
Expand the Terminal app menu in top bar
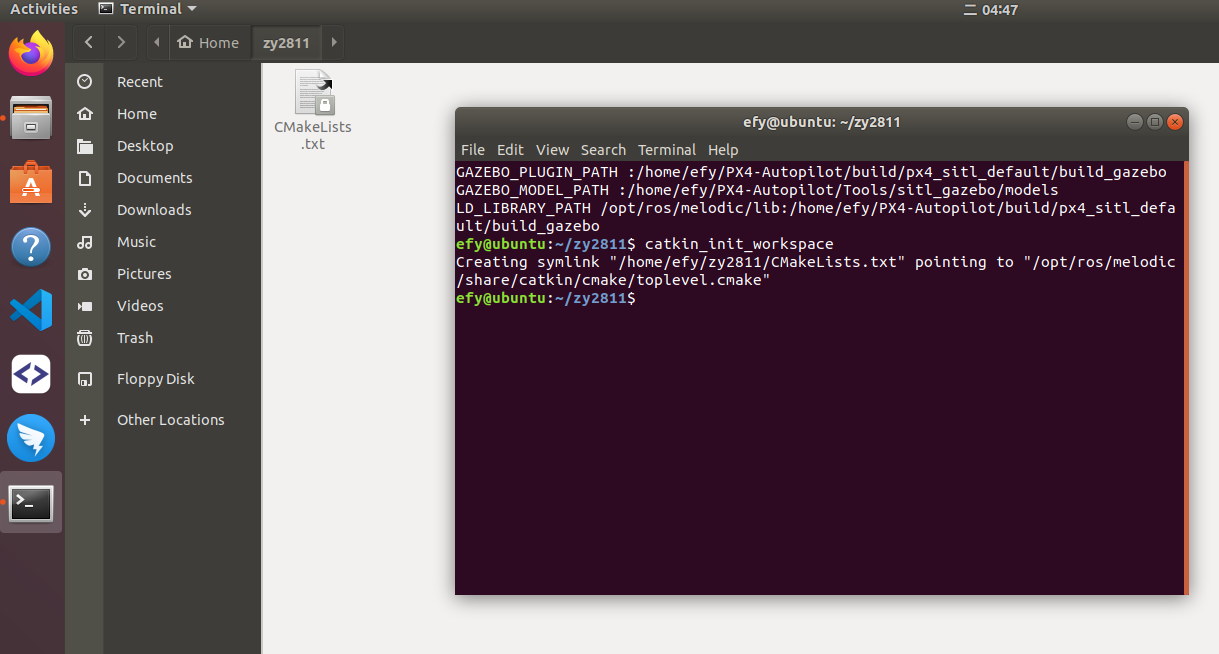coord(148,9)
